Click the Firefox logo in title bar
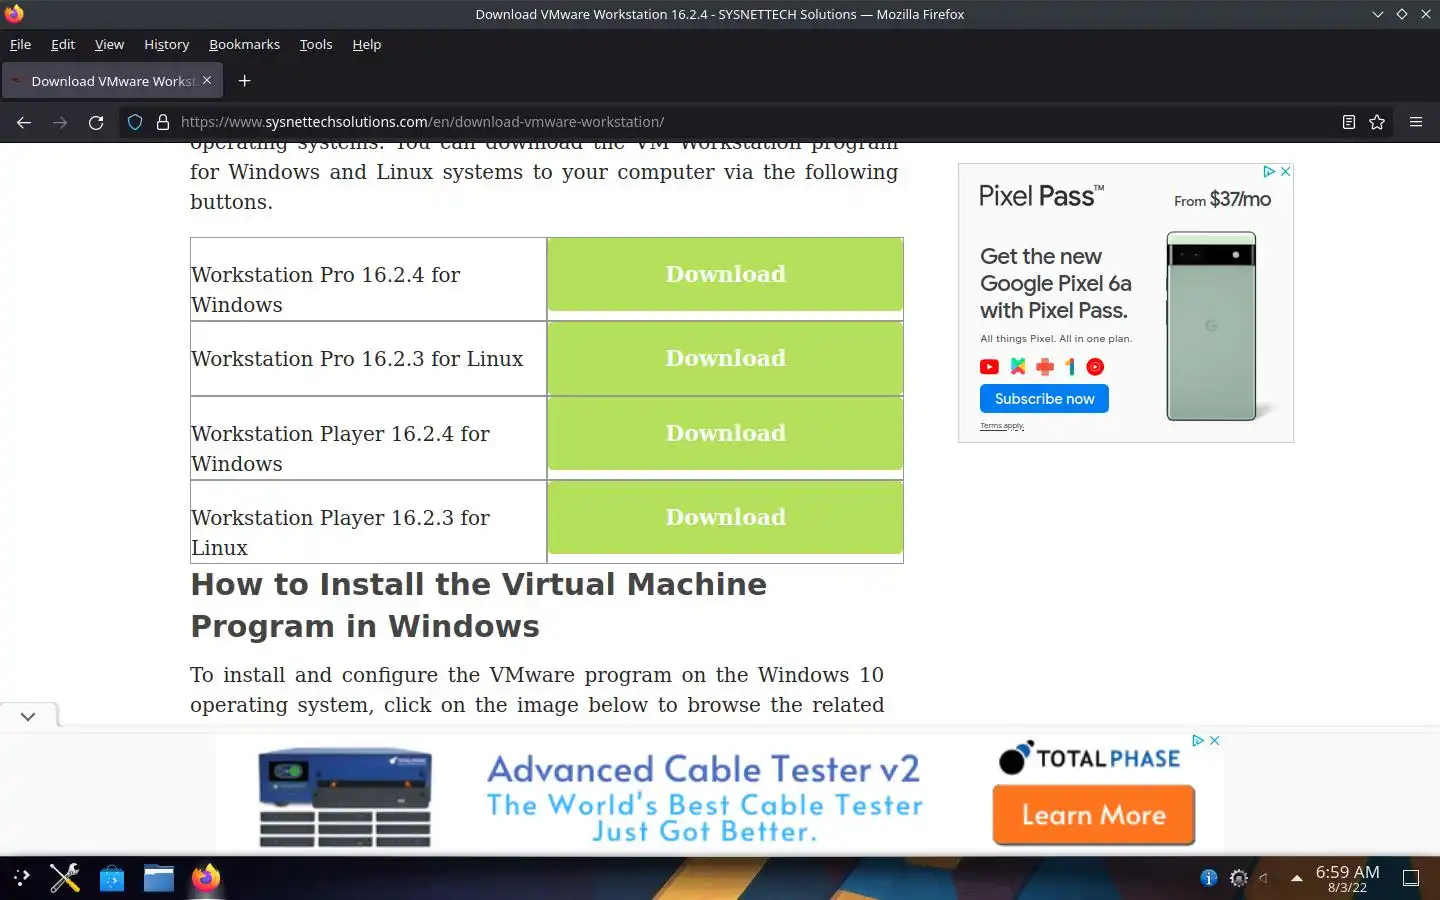Screen dimensions: 1440x900 (x=14, y=14)
